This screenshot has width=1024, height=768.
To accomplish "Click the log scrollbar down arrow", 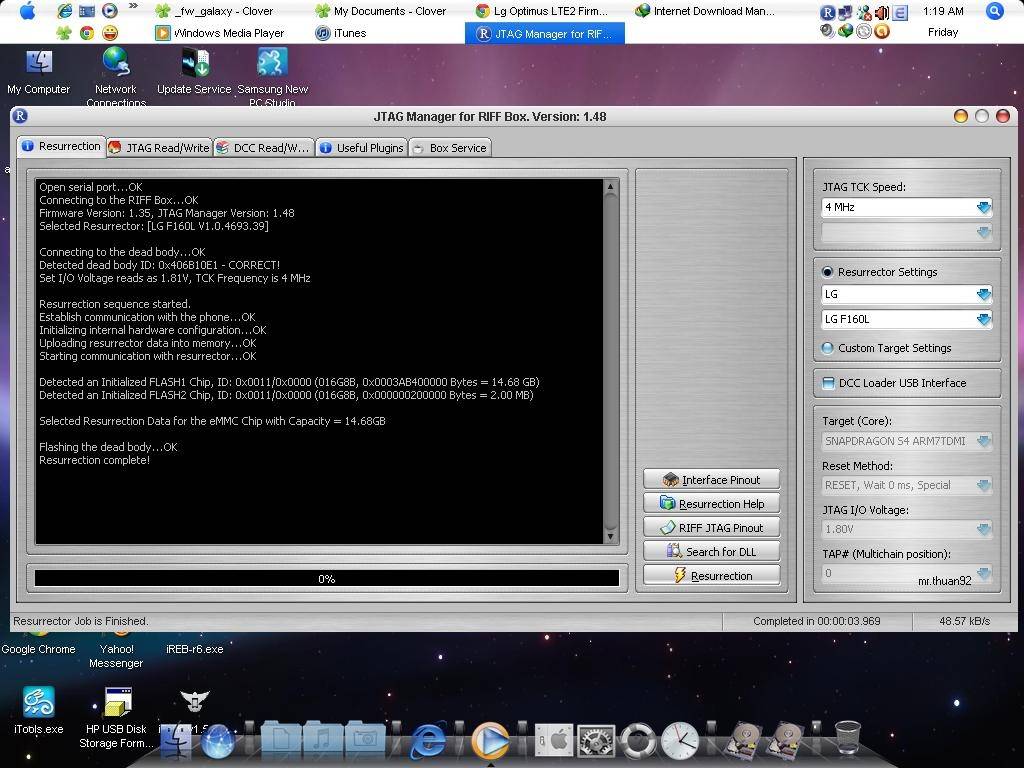I will (610, 537).
